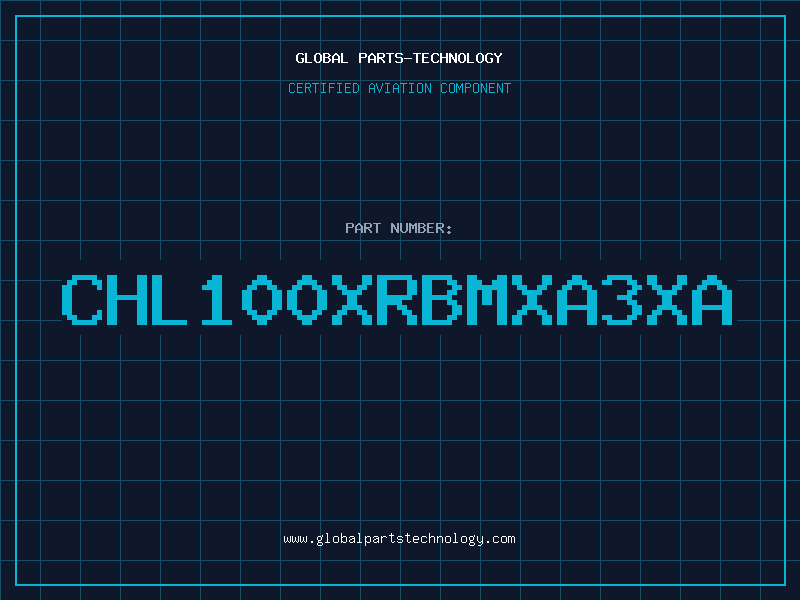The height and width of the screenshot is (600, 800).
Task: Select the word AVIATION in the subtitle
Action: [x=400, y=88]
